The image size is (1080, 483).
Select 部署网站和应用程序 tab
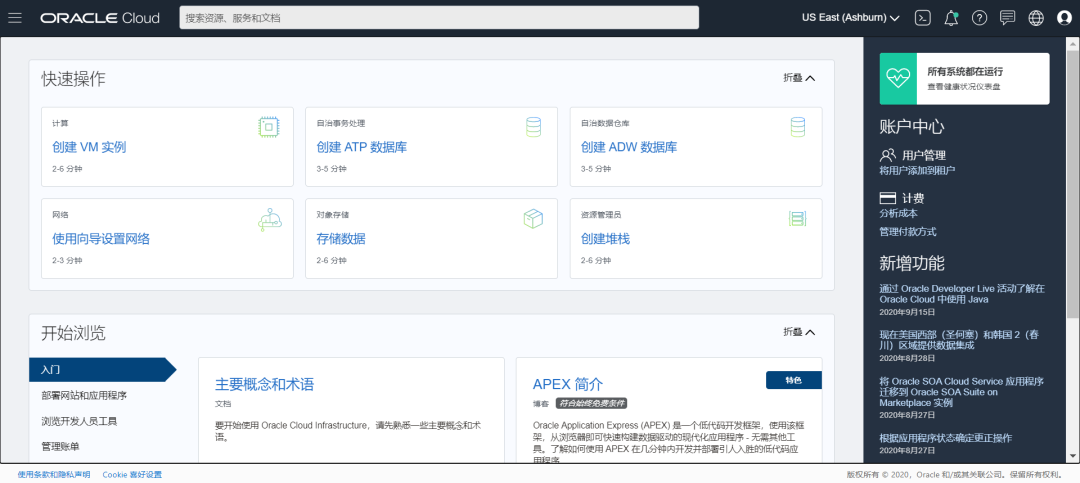[x=84, y=395]
